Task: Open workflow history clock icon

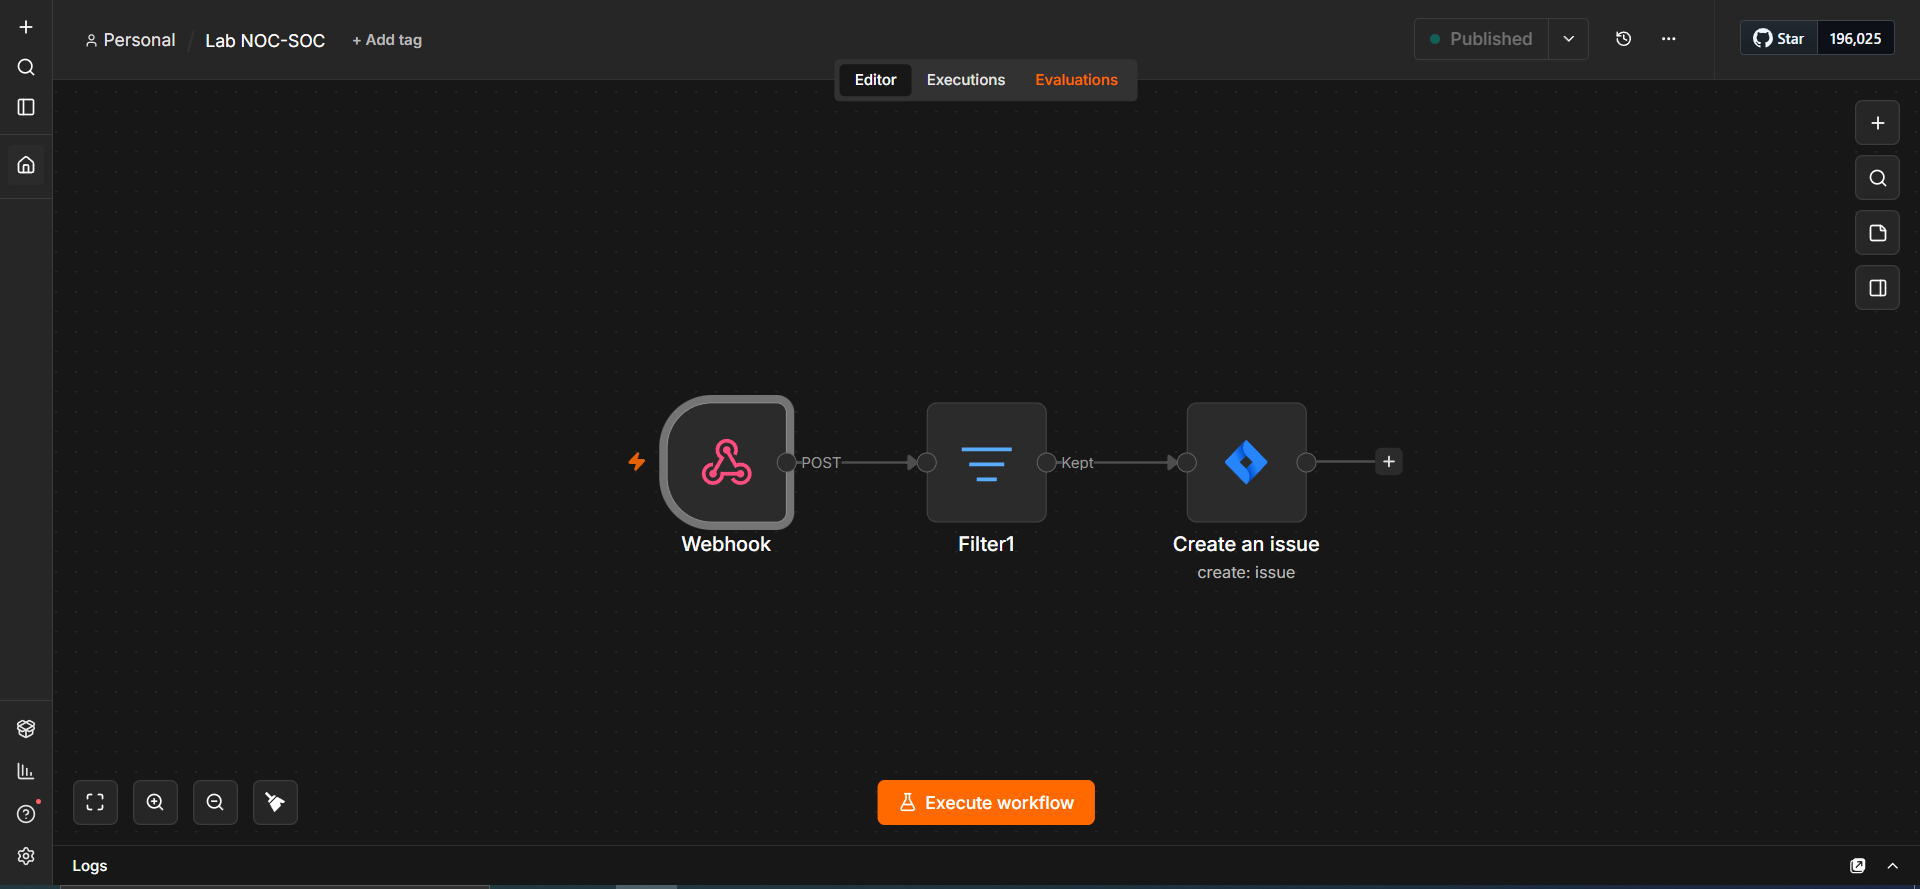Action: (x=1624, y=39)
